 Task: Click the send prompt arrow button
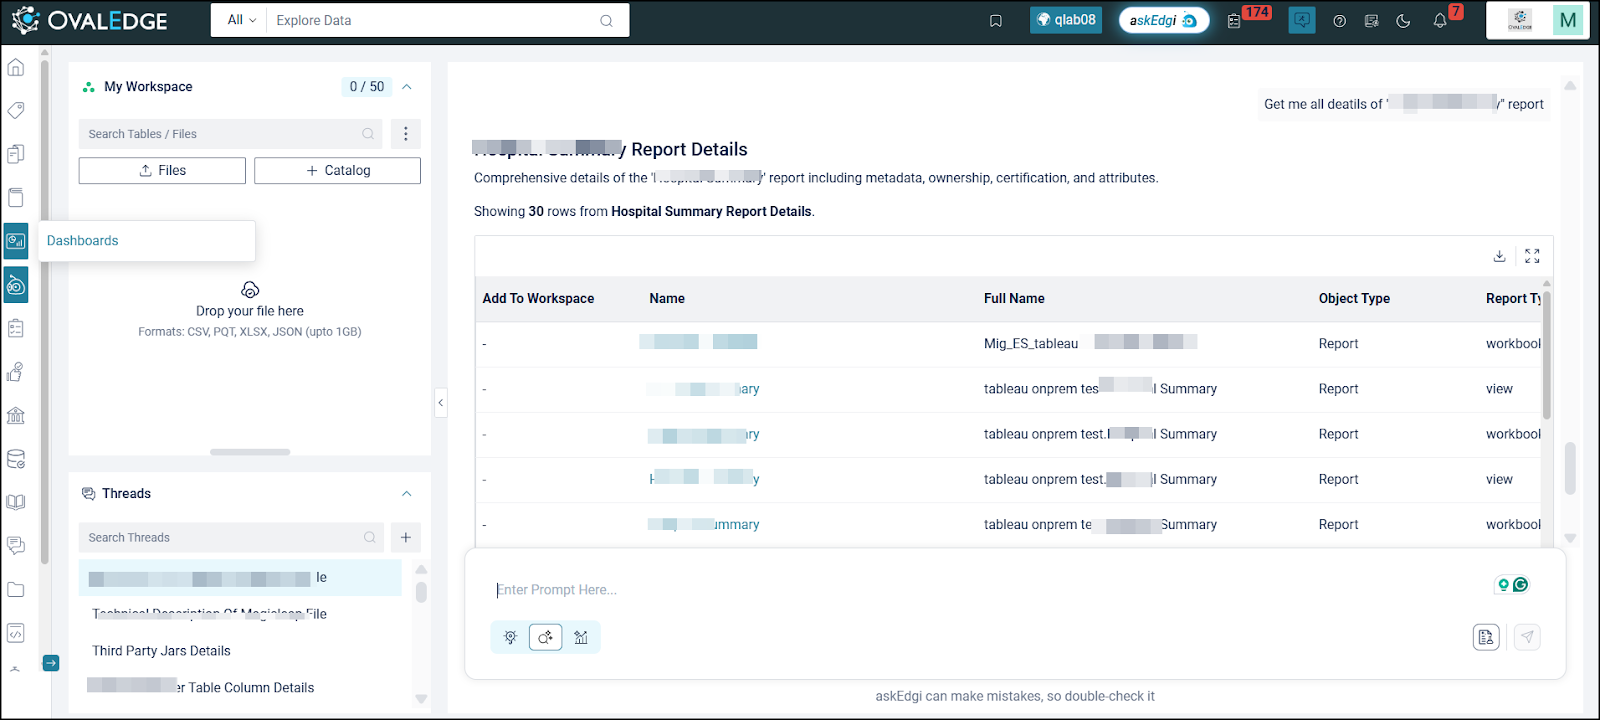(x=1527, y=637)
